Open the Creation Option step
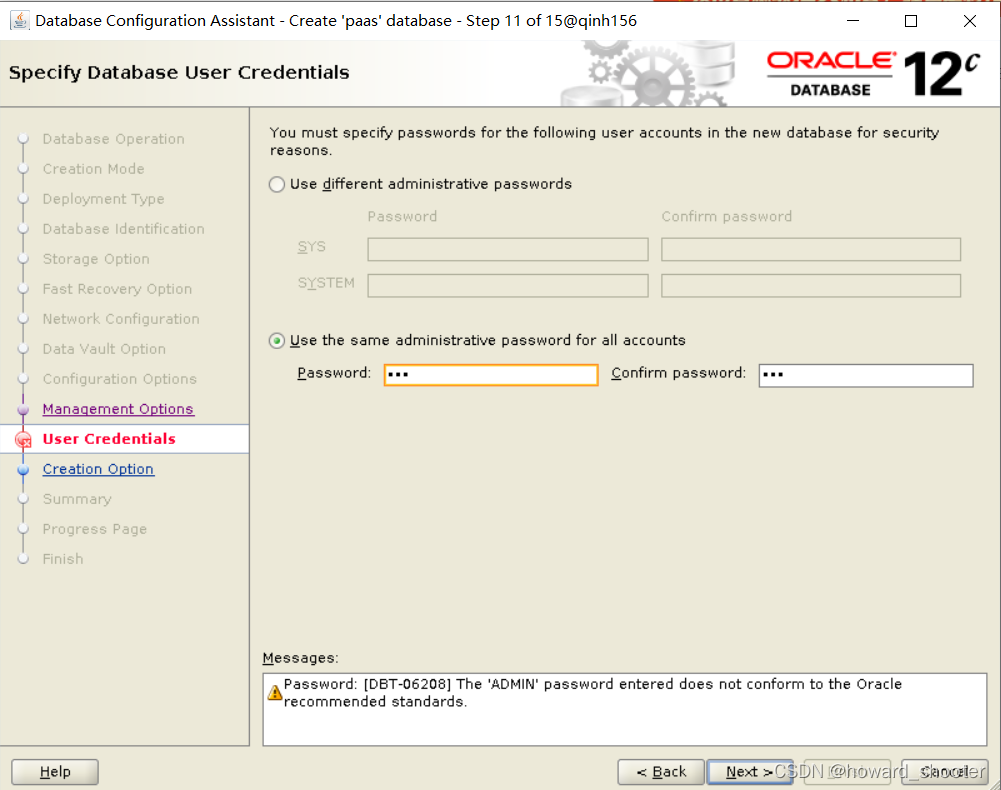 tap(97, 468)
